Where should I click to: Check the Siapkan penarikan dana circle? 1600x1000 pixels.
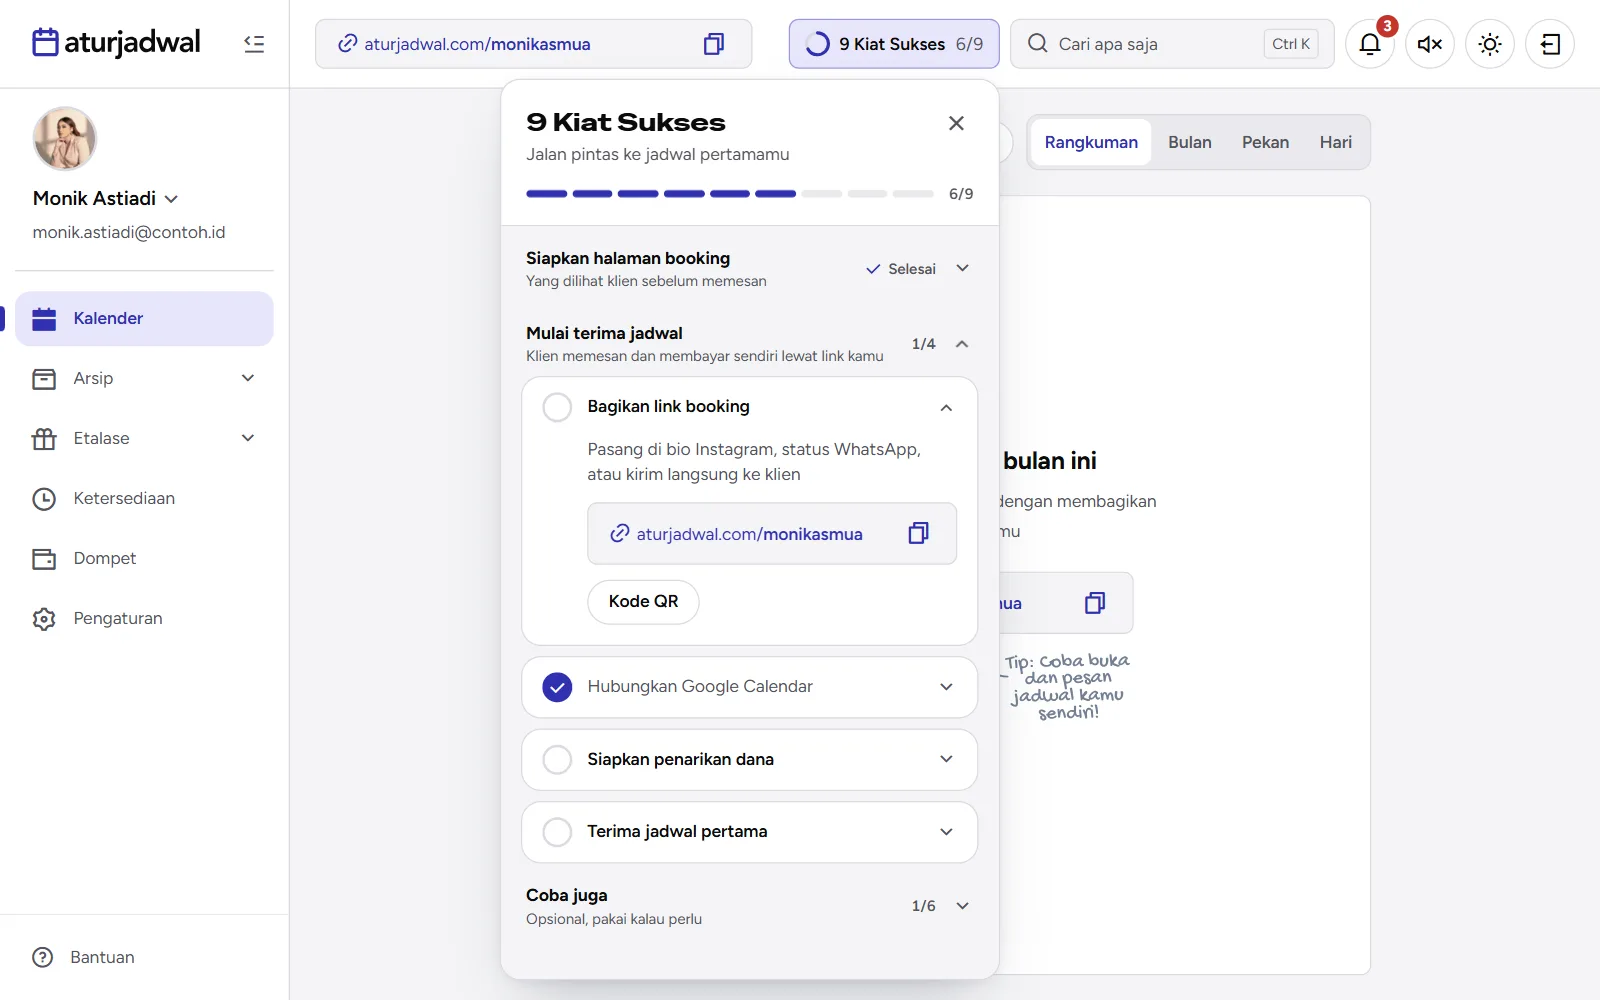[x=557, y=759]
